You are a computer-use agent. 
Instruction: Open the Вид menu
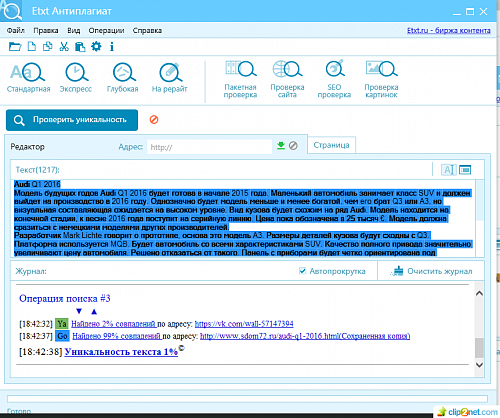74,30
